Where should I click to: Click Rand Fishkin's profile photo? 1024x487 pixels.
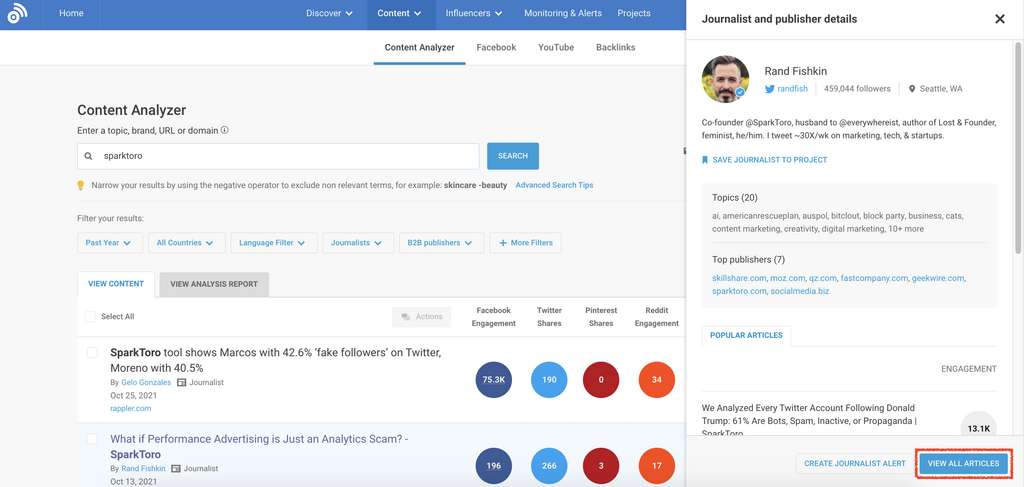pyautogui.click(x=725, y=79)
